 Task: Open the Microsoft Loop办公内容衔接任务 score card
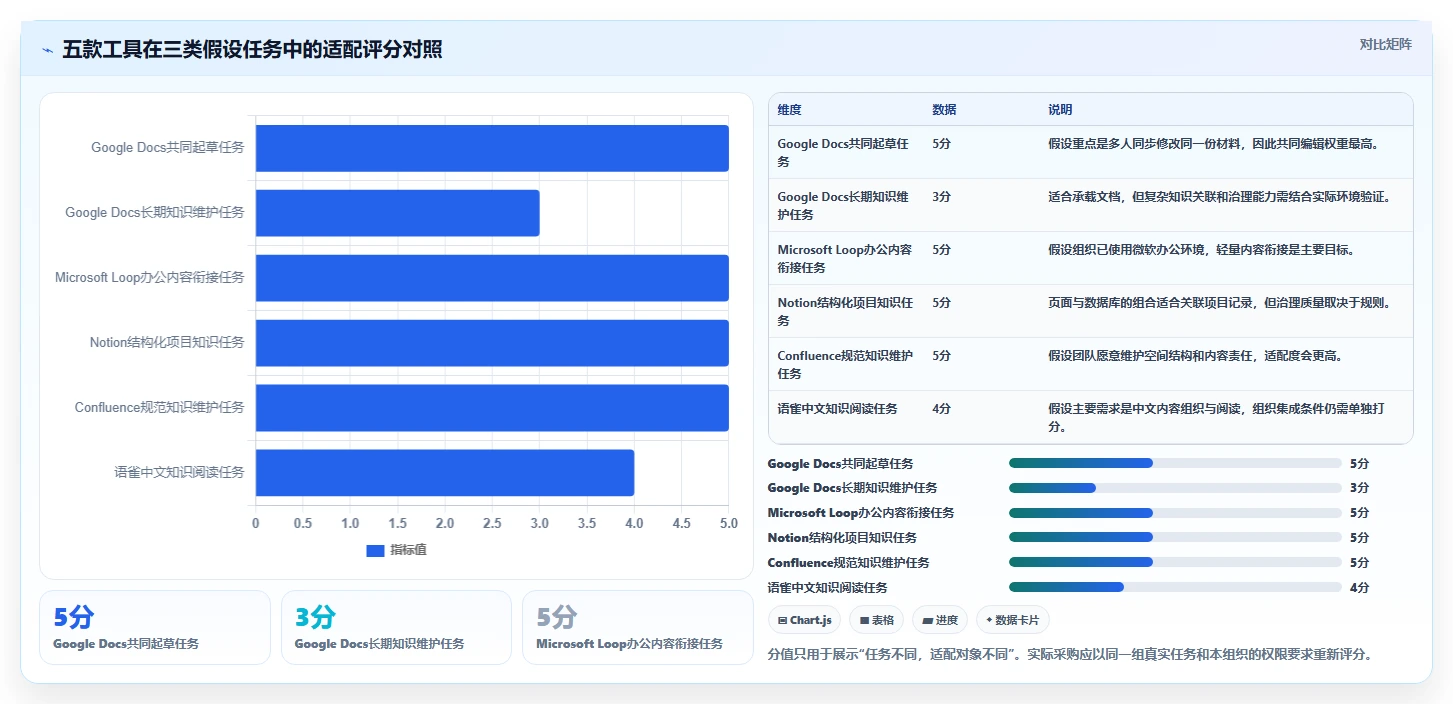tap(637, 627)
